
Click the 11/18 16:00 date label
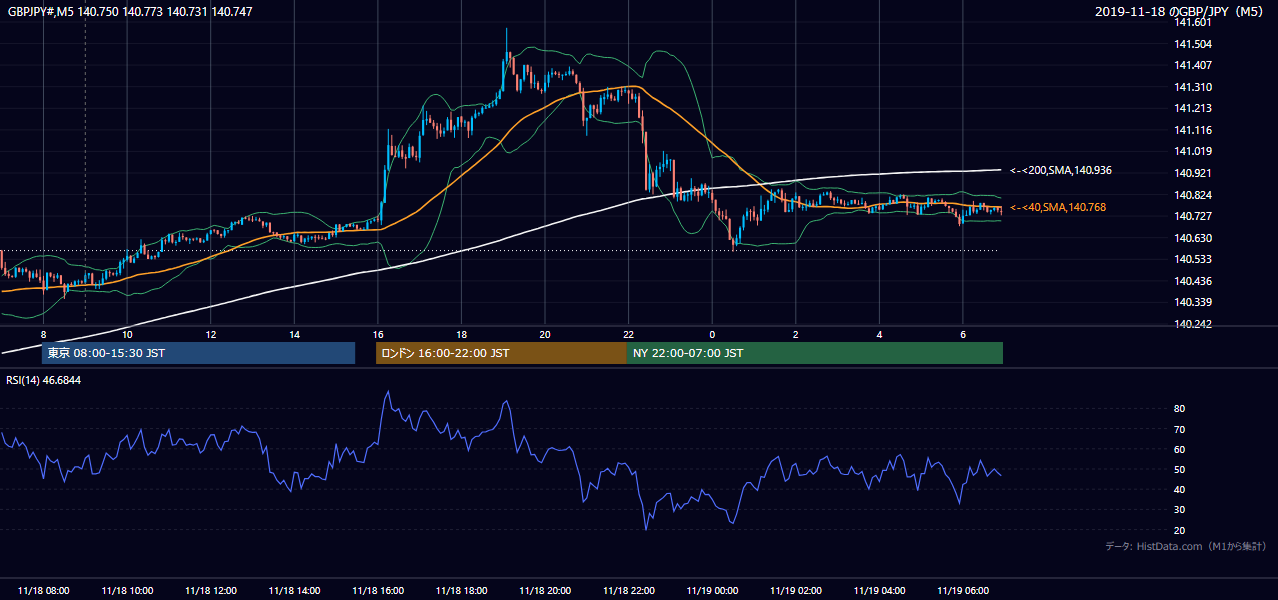(378, 590)
